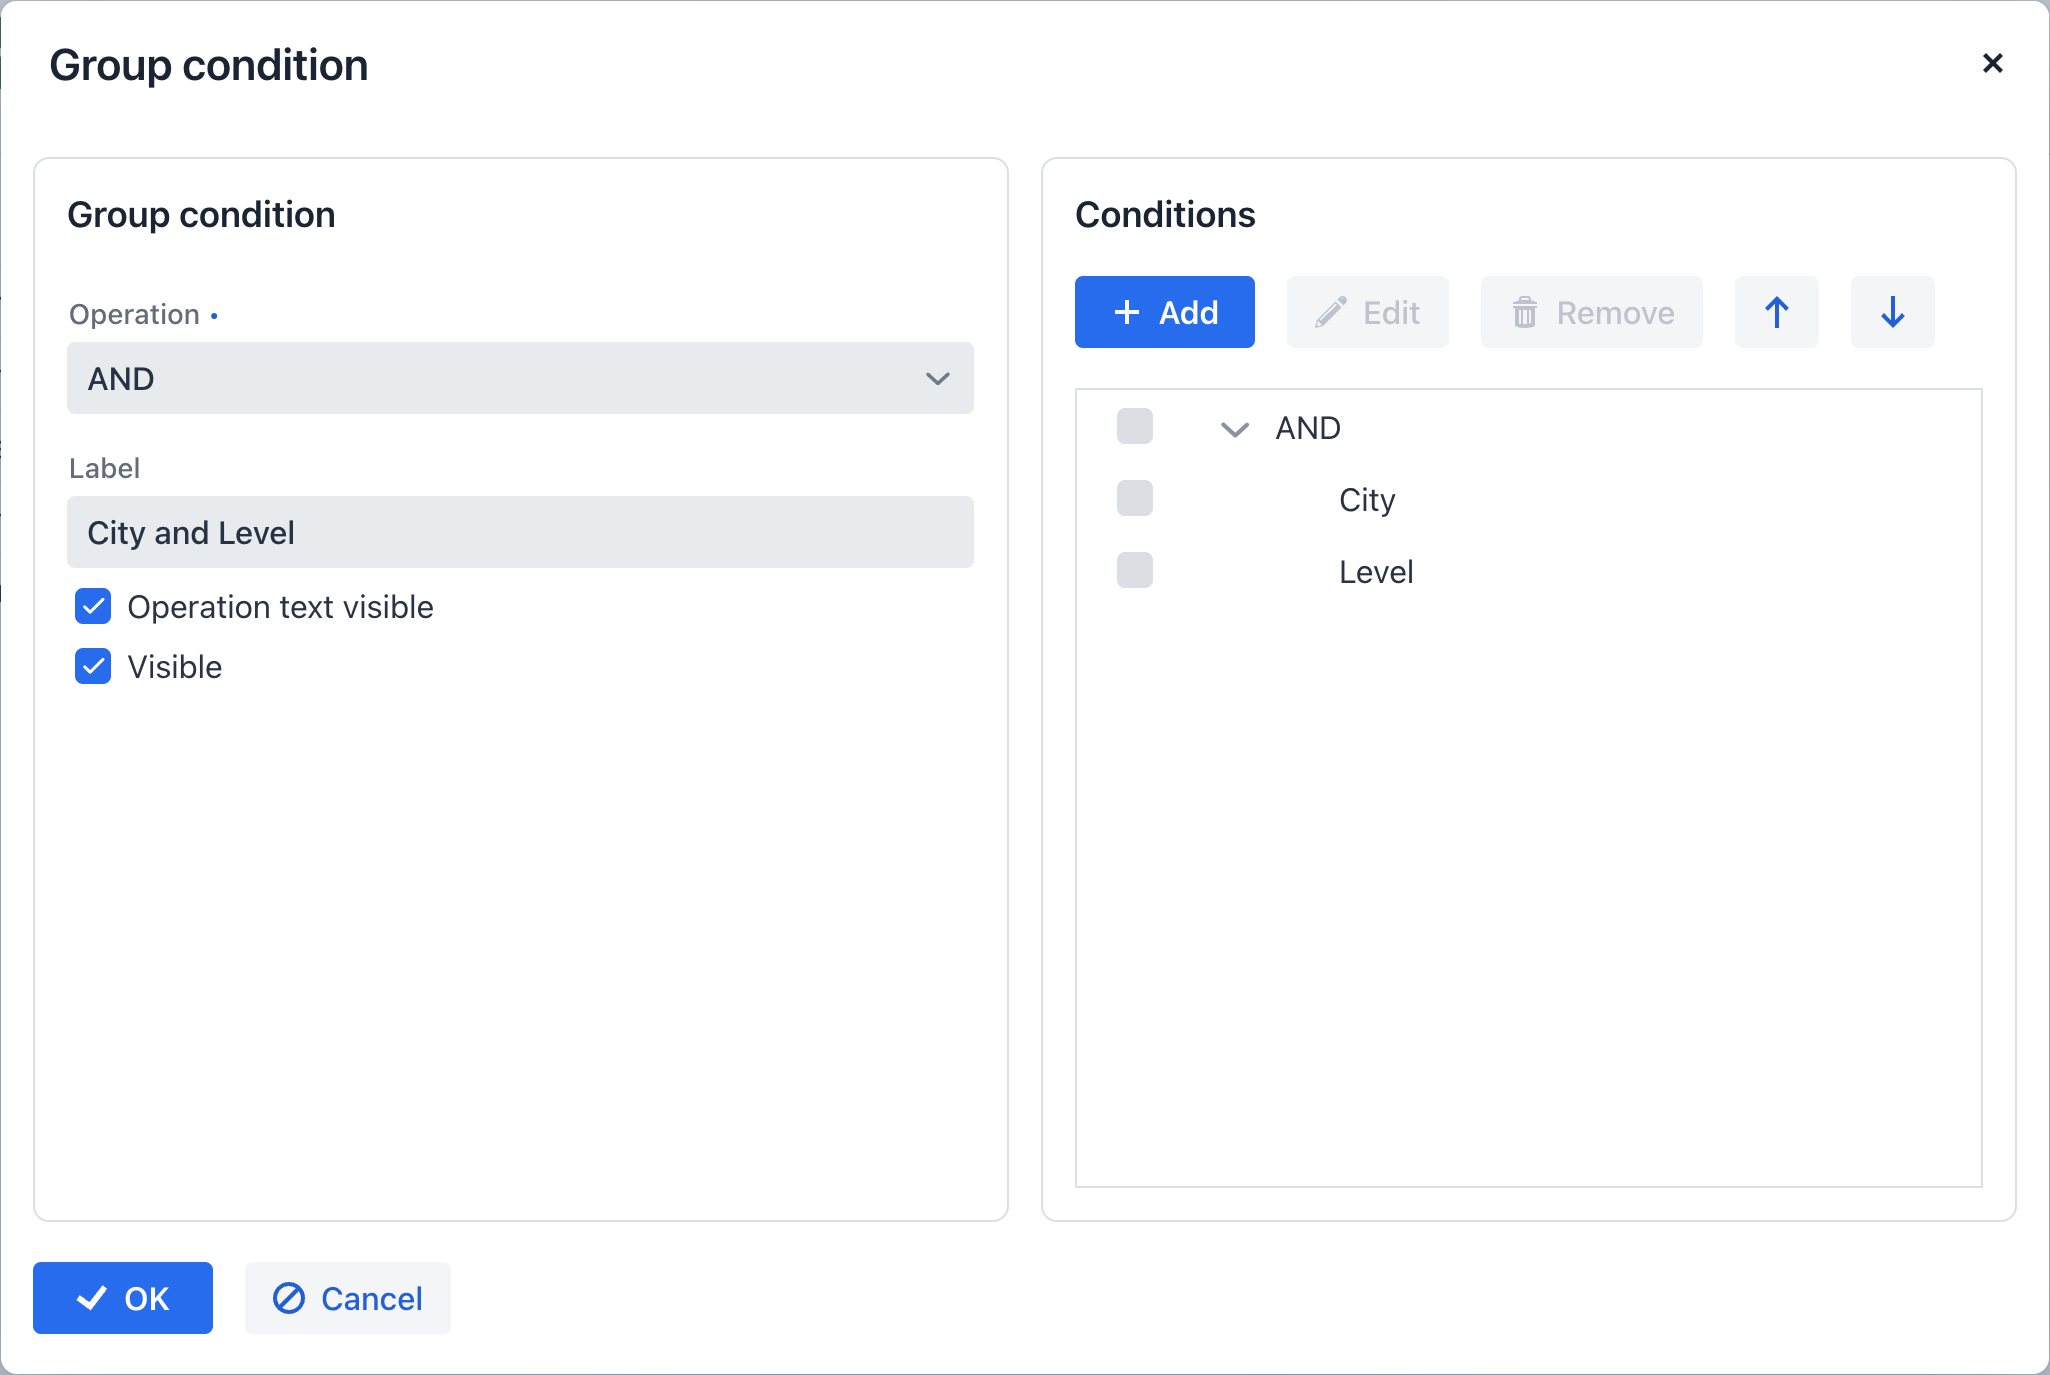
Task: Check the Level condition checkbox
Action: click(x=1134, y=570)
